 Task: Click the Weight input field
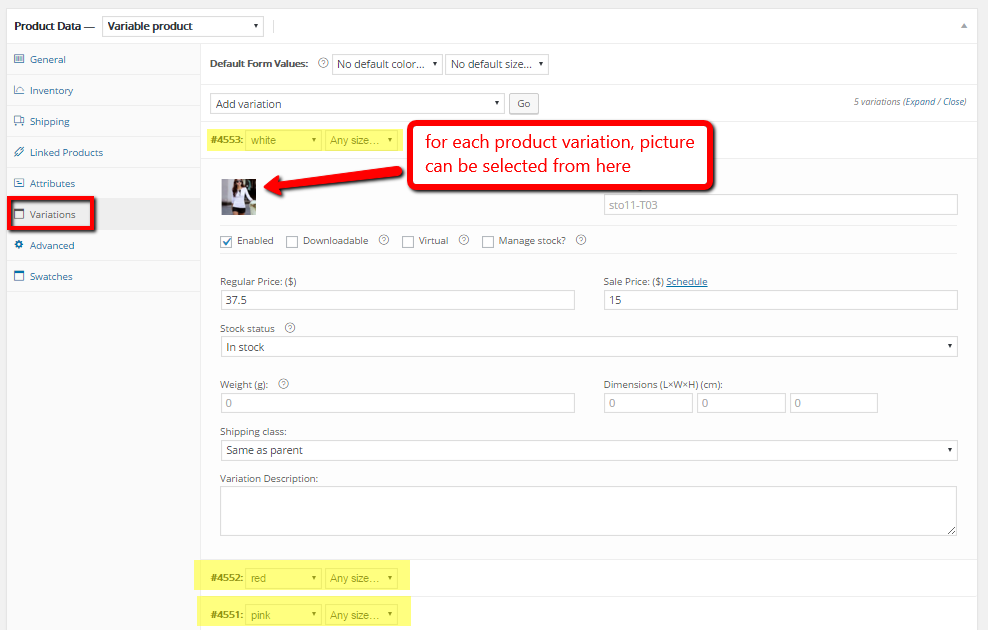(x=398, y=403)
